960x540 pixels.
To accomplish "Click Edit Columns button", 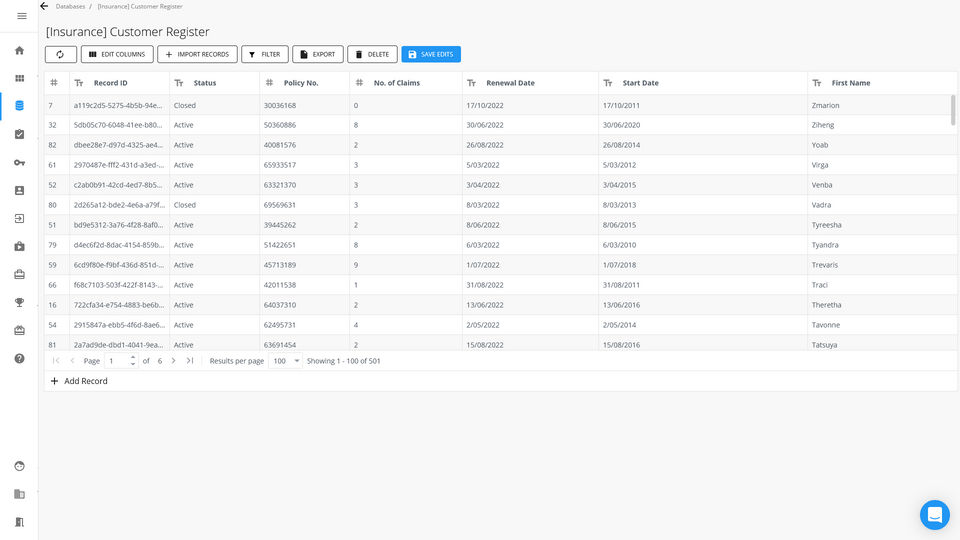I will click(117, 54).
